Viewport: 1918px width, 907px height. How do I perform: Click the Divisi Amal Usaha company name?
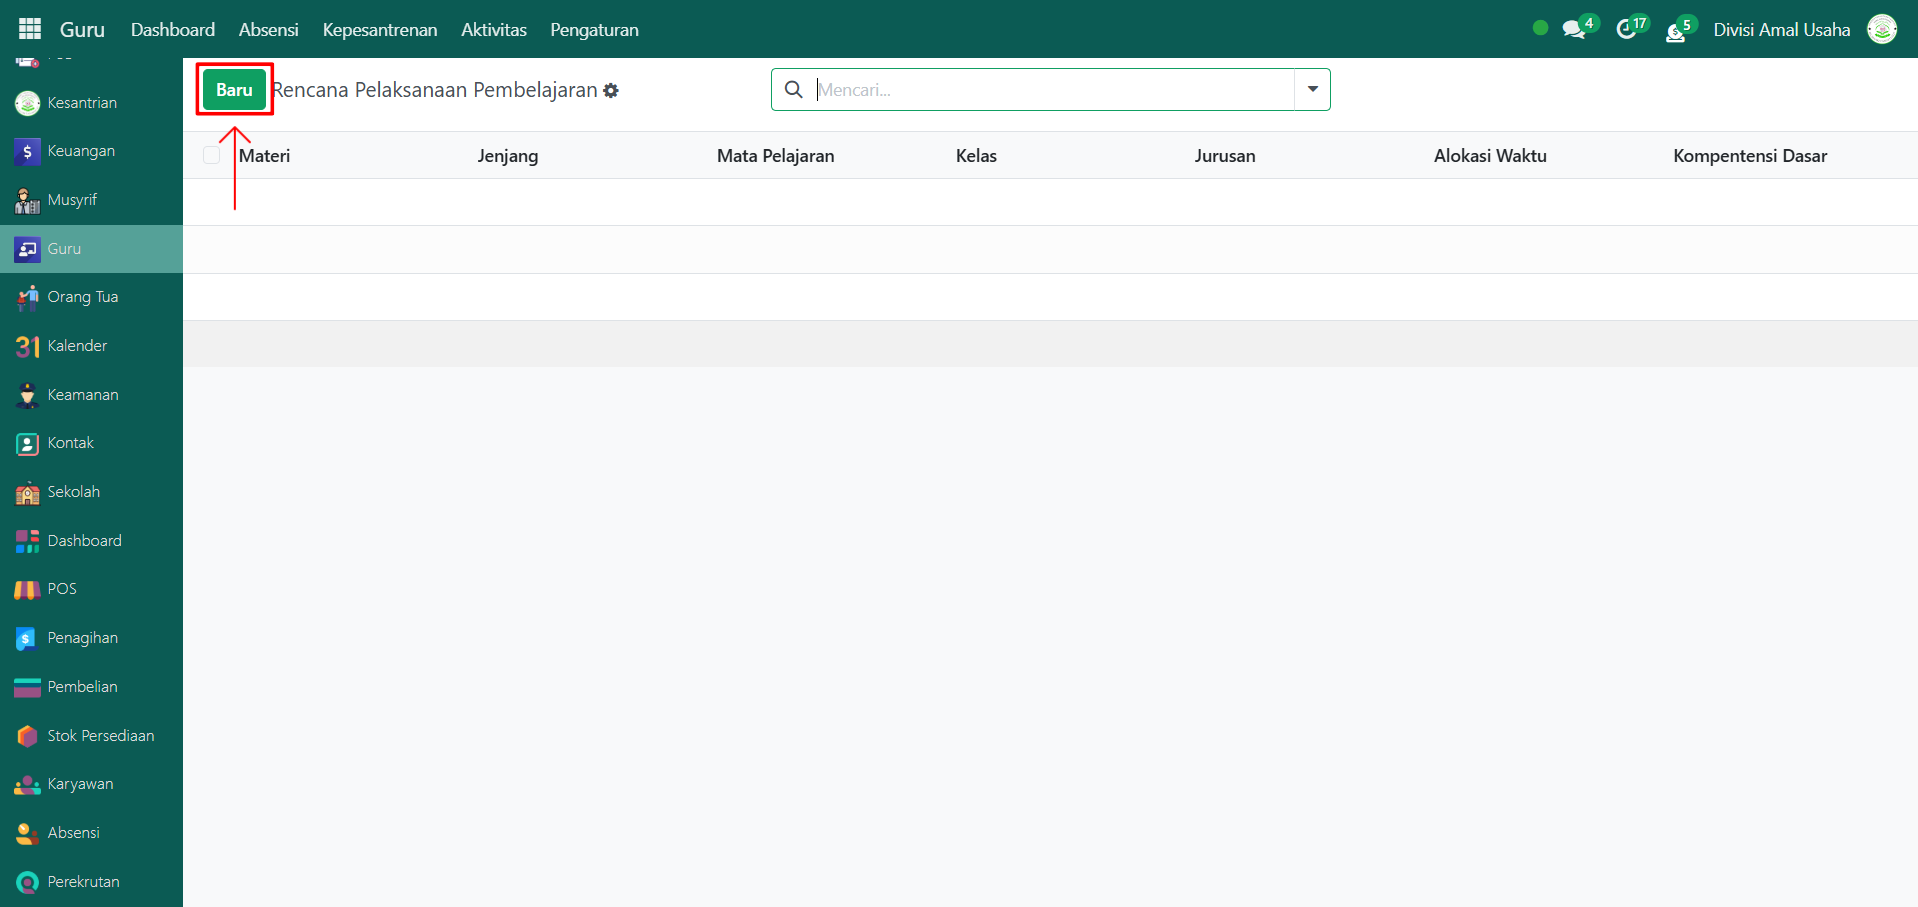[x=1781, y=29]
